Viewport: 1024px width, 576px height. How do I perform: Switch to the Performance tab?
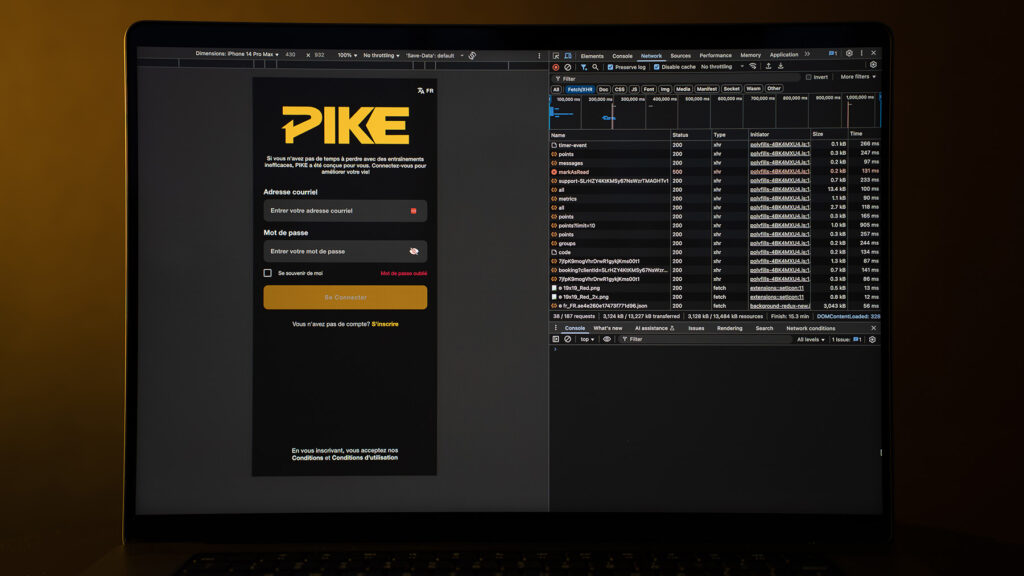(716, 56)
